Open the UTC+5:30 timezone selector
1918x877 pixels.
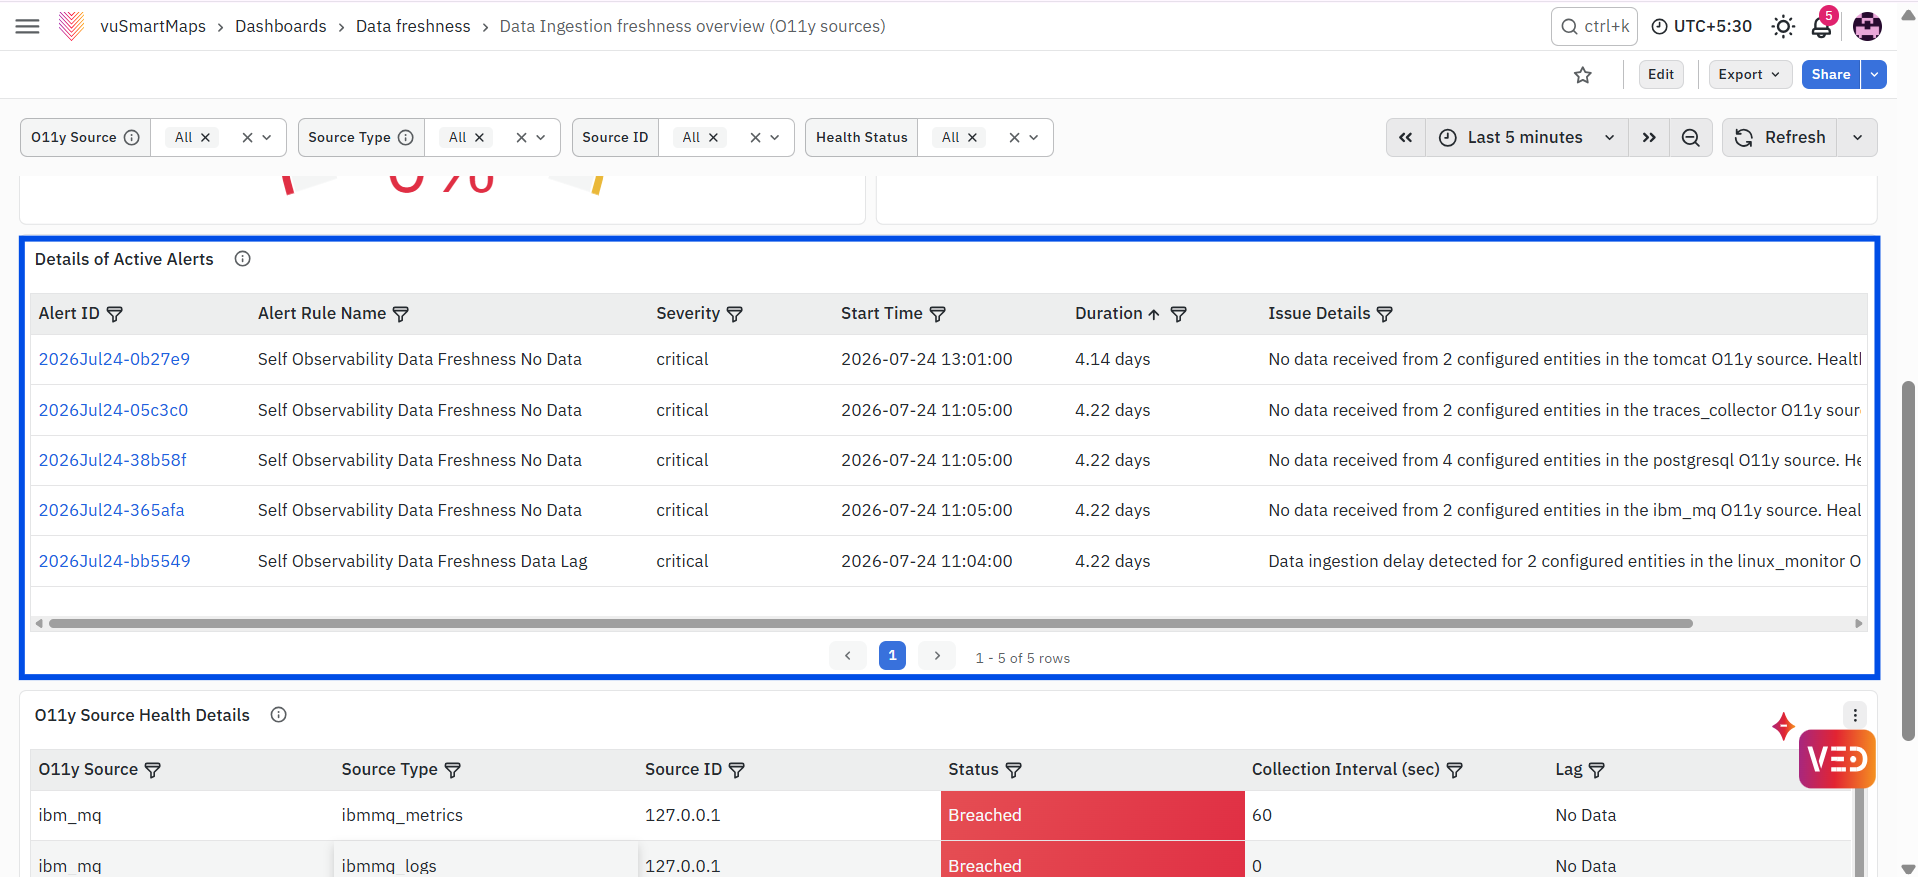pos(1701,26)
